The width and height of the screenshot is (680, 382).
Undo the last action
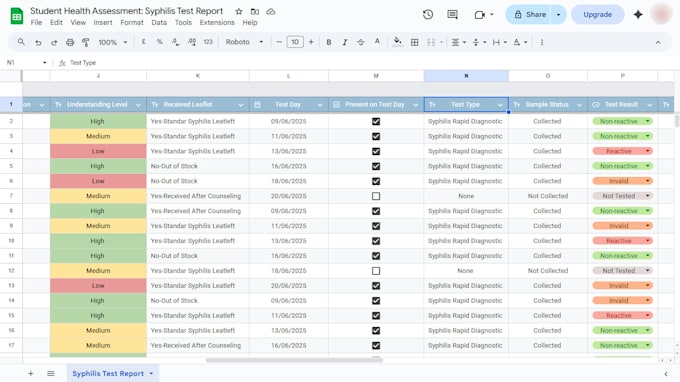coord(38,42)
